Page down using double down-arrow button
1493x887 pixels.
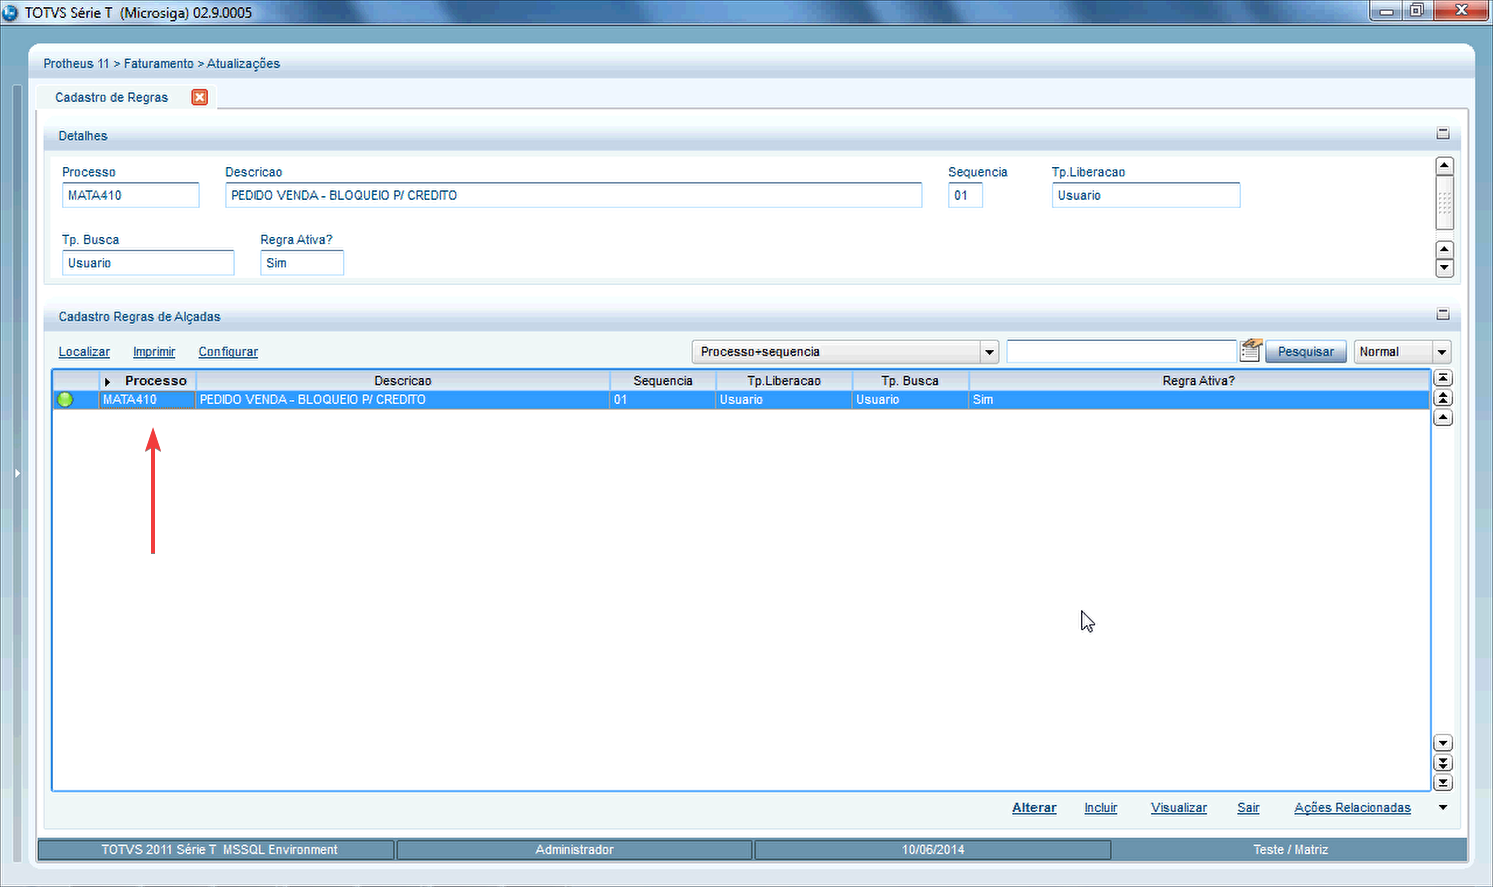pyautogui.click(x=1443, y=763)
